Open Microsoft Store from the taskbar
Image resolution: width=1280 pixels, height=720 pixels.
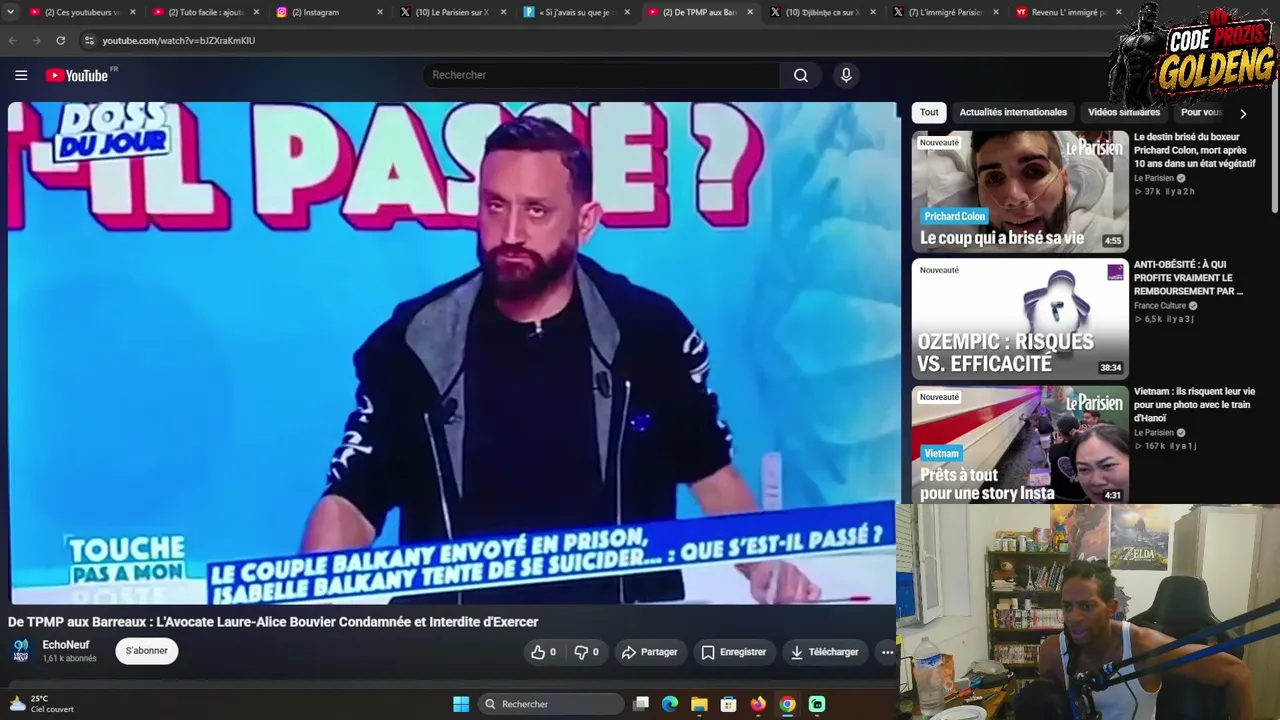729,704
